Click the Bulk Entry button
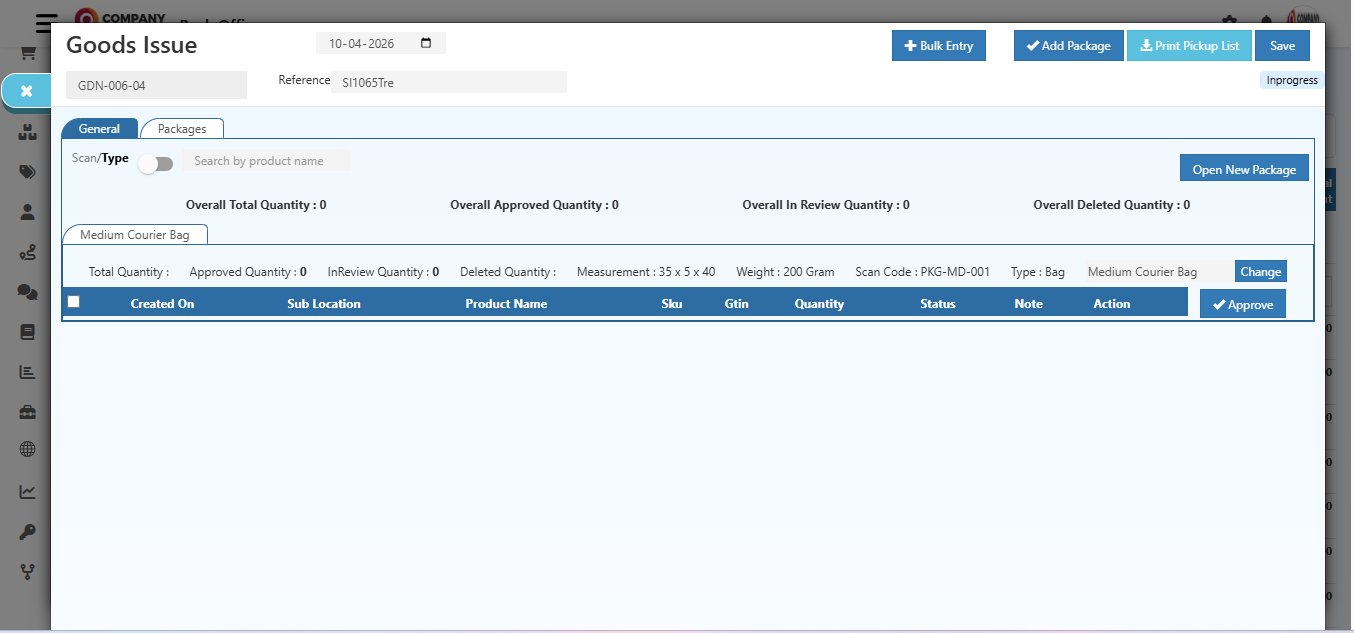The height and width of the screenshot is (633, 1354). click(938, 46)
